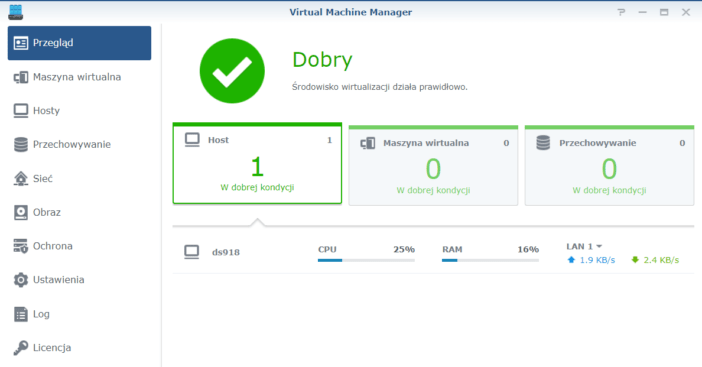Image resolution: width=702 pixels, height=367 pixels.
Task: Select the Host status card
Action: pyautogui.click(x=257, y=163)
